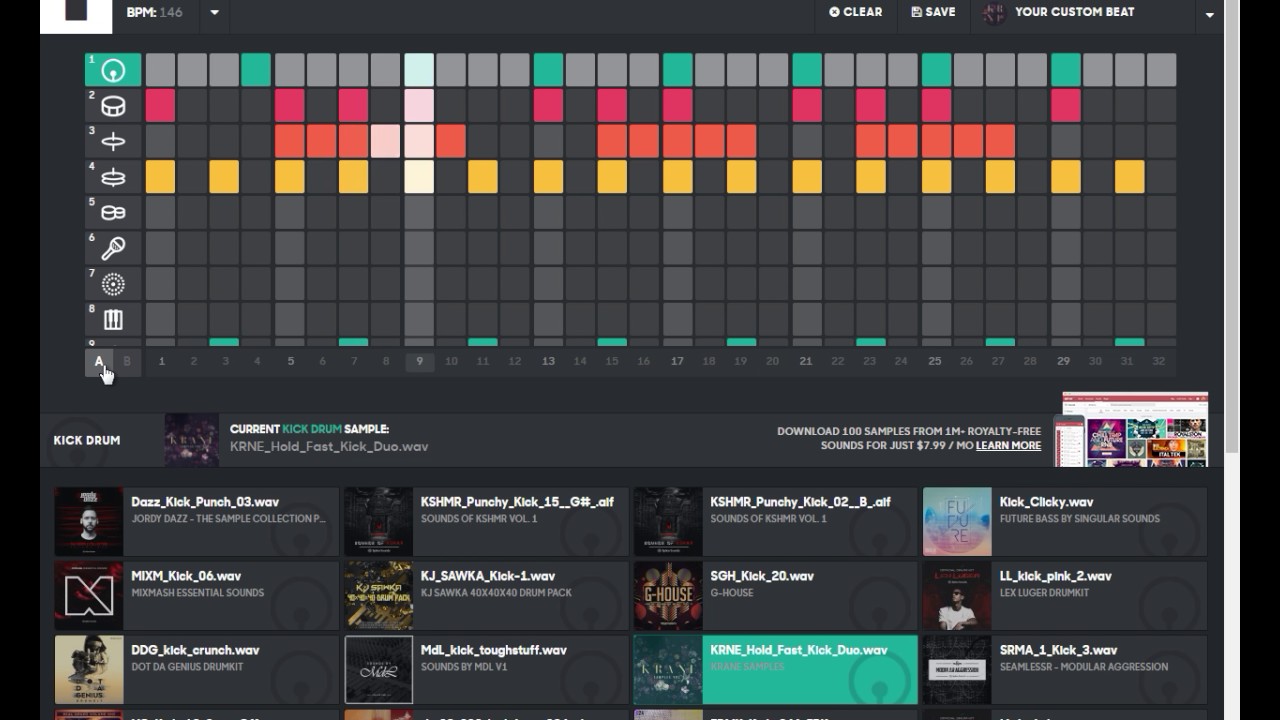The height and width of the screenshot is (720, 1280).
Task: Click step number 25 marker
Action: pyautogui.click(x=935, y=361)
